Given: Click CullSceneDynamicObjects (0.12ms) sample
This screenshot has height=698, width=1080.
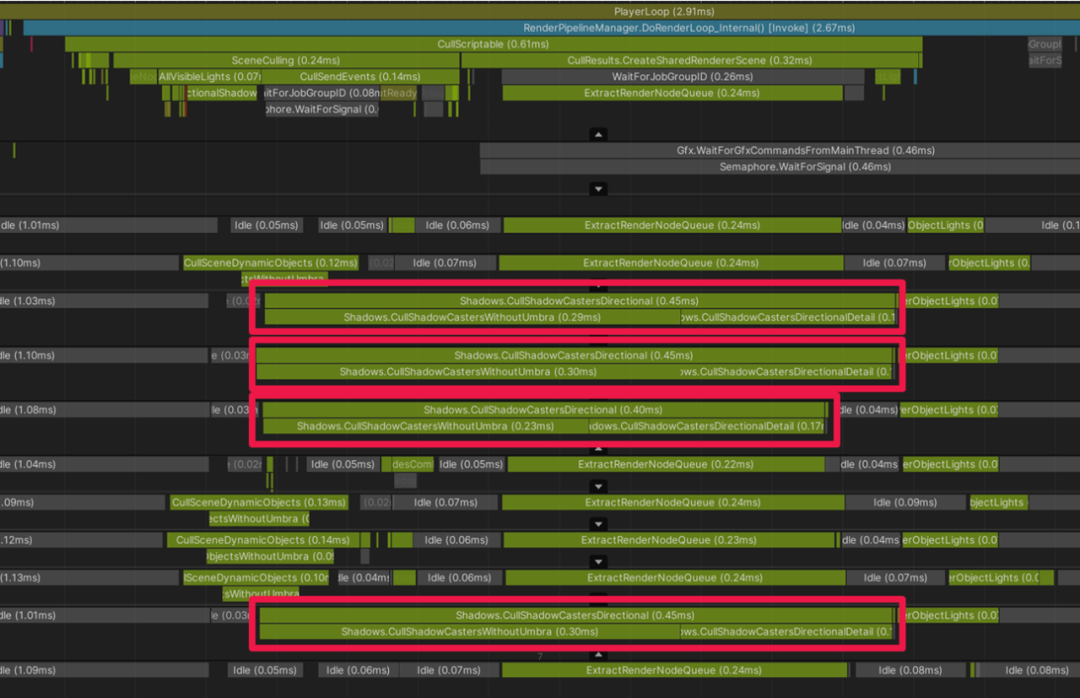Looking at the screenshot, I should pos(271,263).
